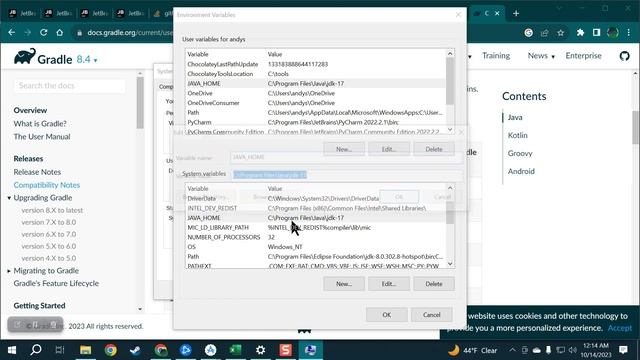Go back in the browser
The image size is (640, 360).
click(x=11, y=33)
